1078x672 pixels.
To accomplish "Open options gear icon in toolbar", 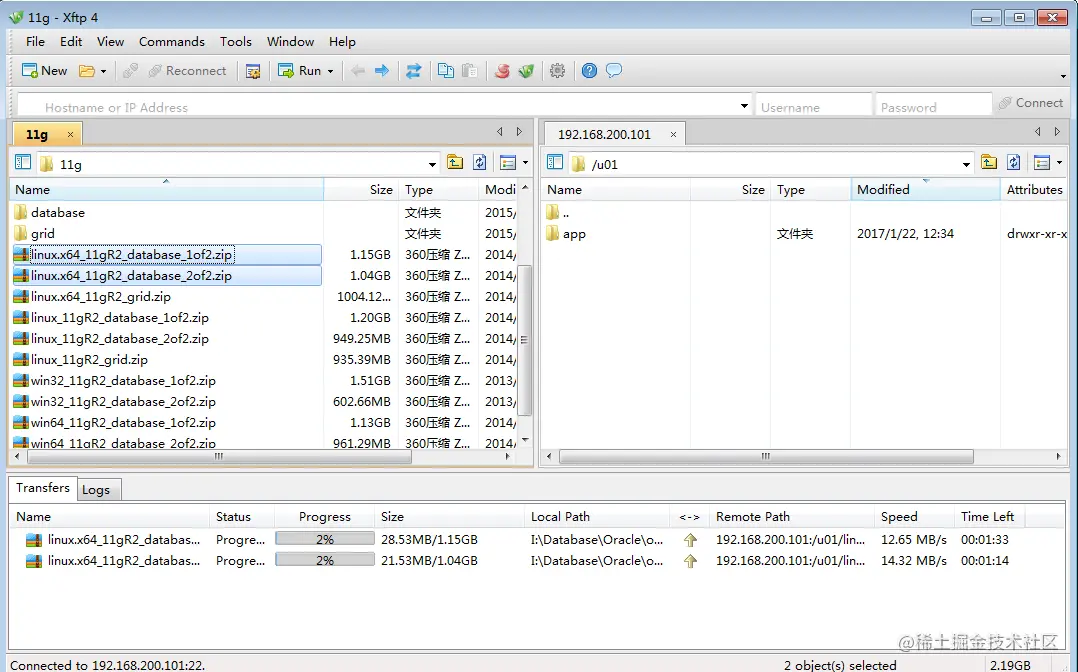I will click(x=558, y=71).
